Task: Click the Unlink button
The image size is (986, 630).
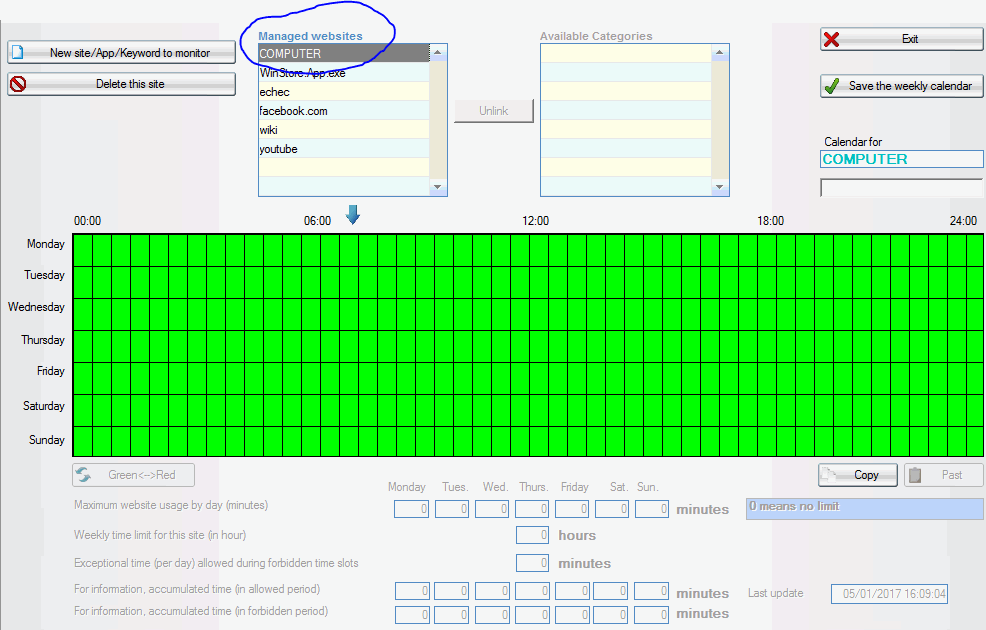Action: coord(493,111)
